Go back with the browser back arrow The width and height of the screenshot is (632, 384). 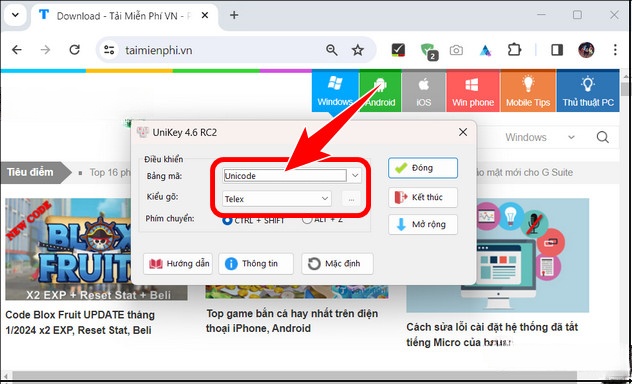[x=17, y=50]
